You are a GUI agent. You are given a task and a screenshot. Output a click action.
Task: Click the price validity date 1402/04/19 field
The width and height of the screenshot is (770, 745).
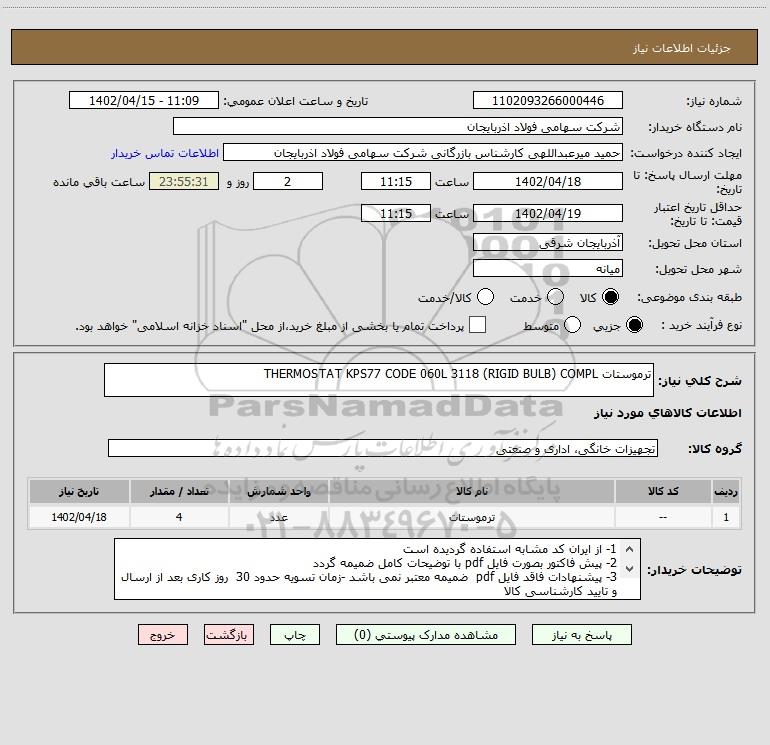pos(548,213)
